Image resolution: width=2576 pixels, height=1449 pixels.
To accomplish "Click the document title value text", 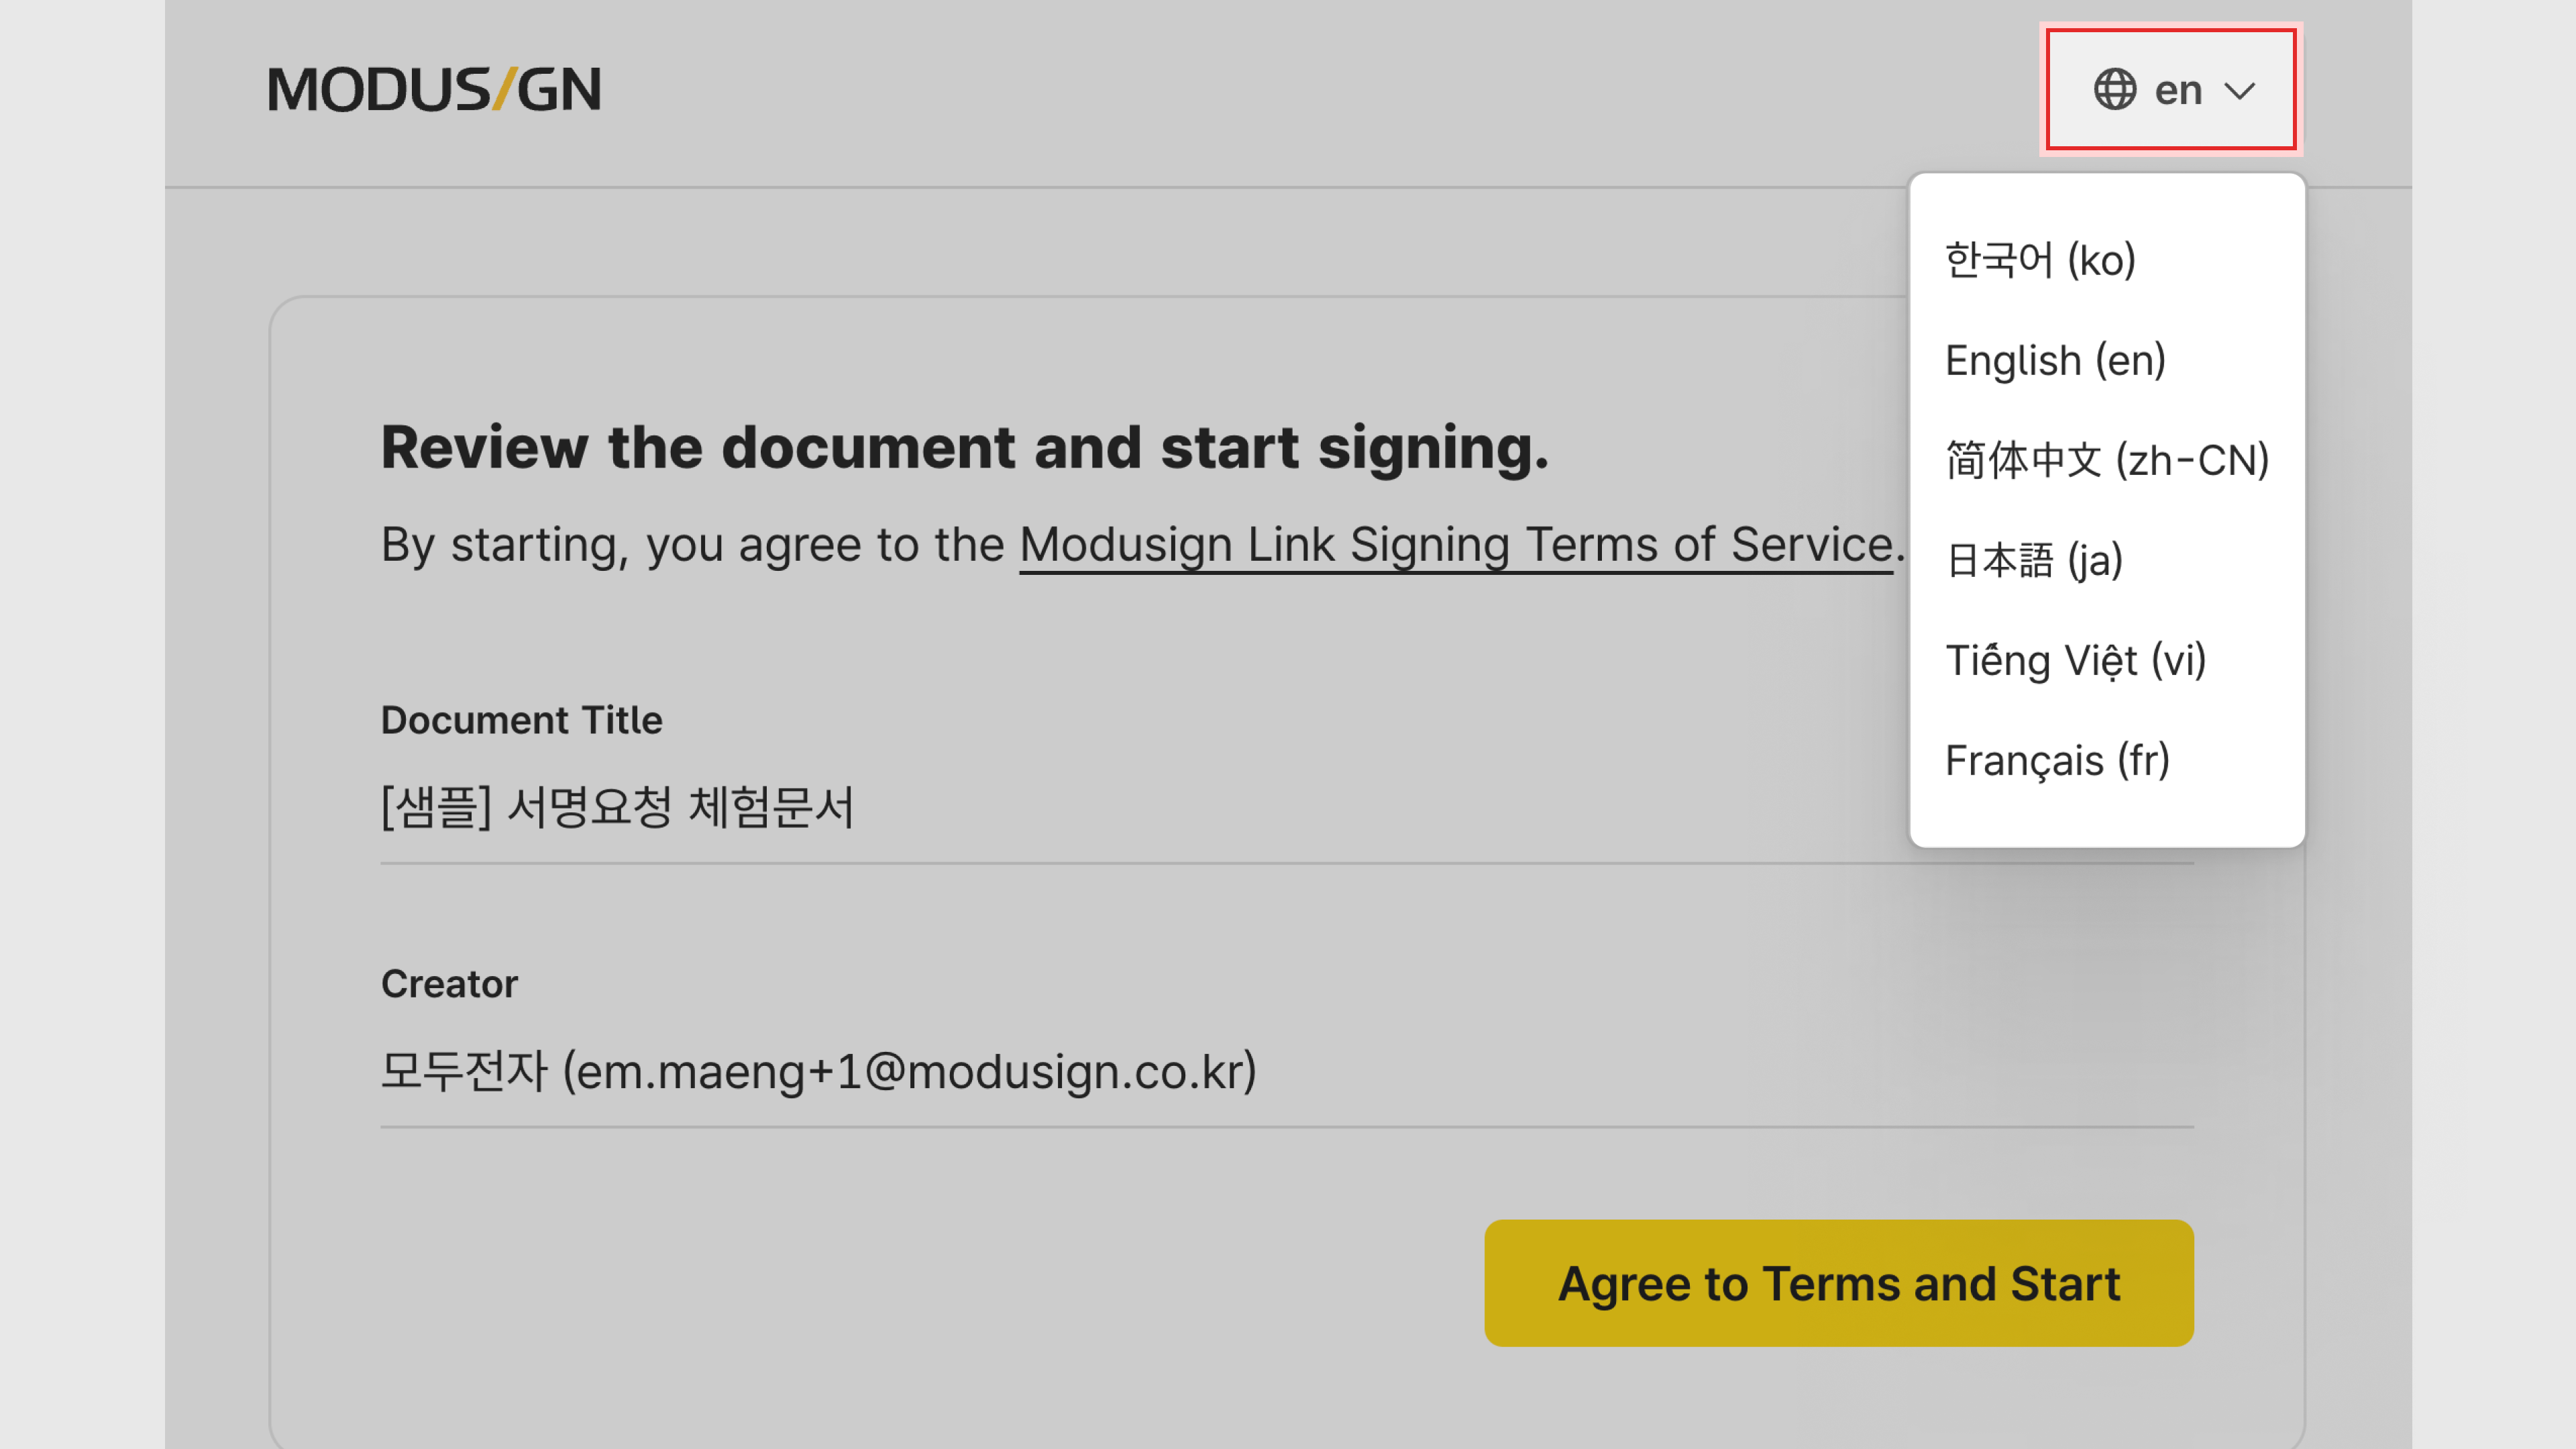I will tap(617, 807).
